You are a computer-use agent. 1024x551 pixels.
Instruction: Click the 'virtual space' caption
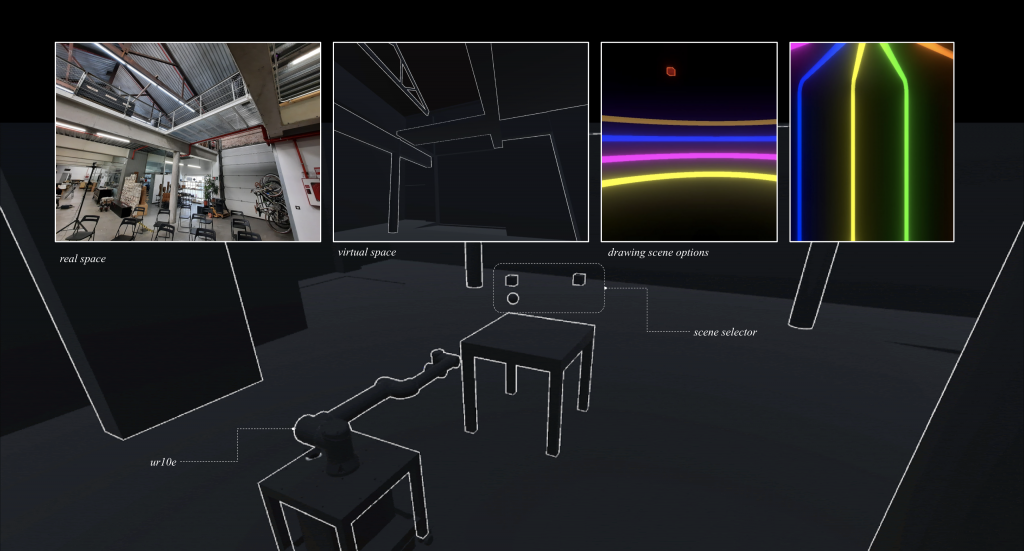click(x=367, y=253)
